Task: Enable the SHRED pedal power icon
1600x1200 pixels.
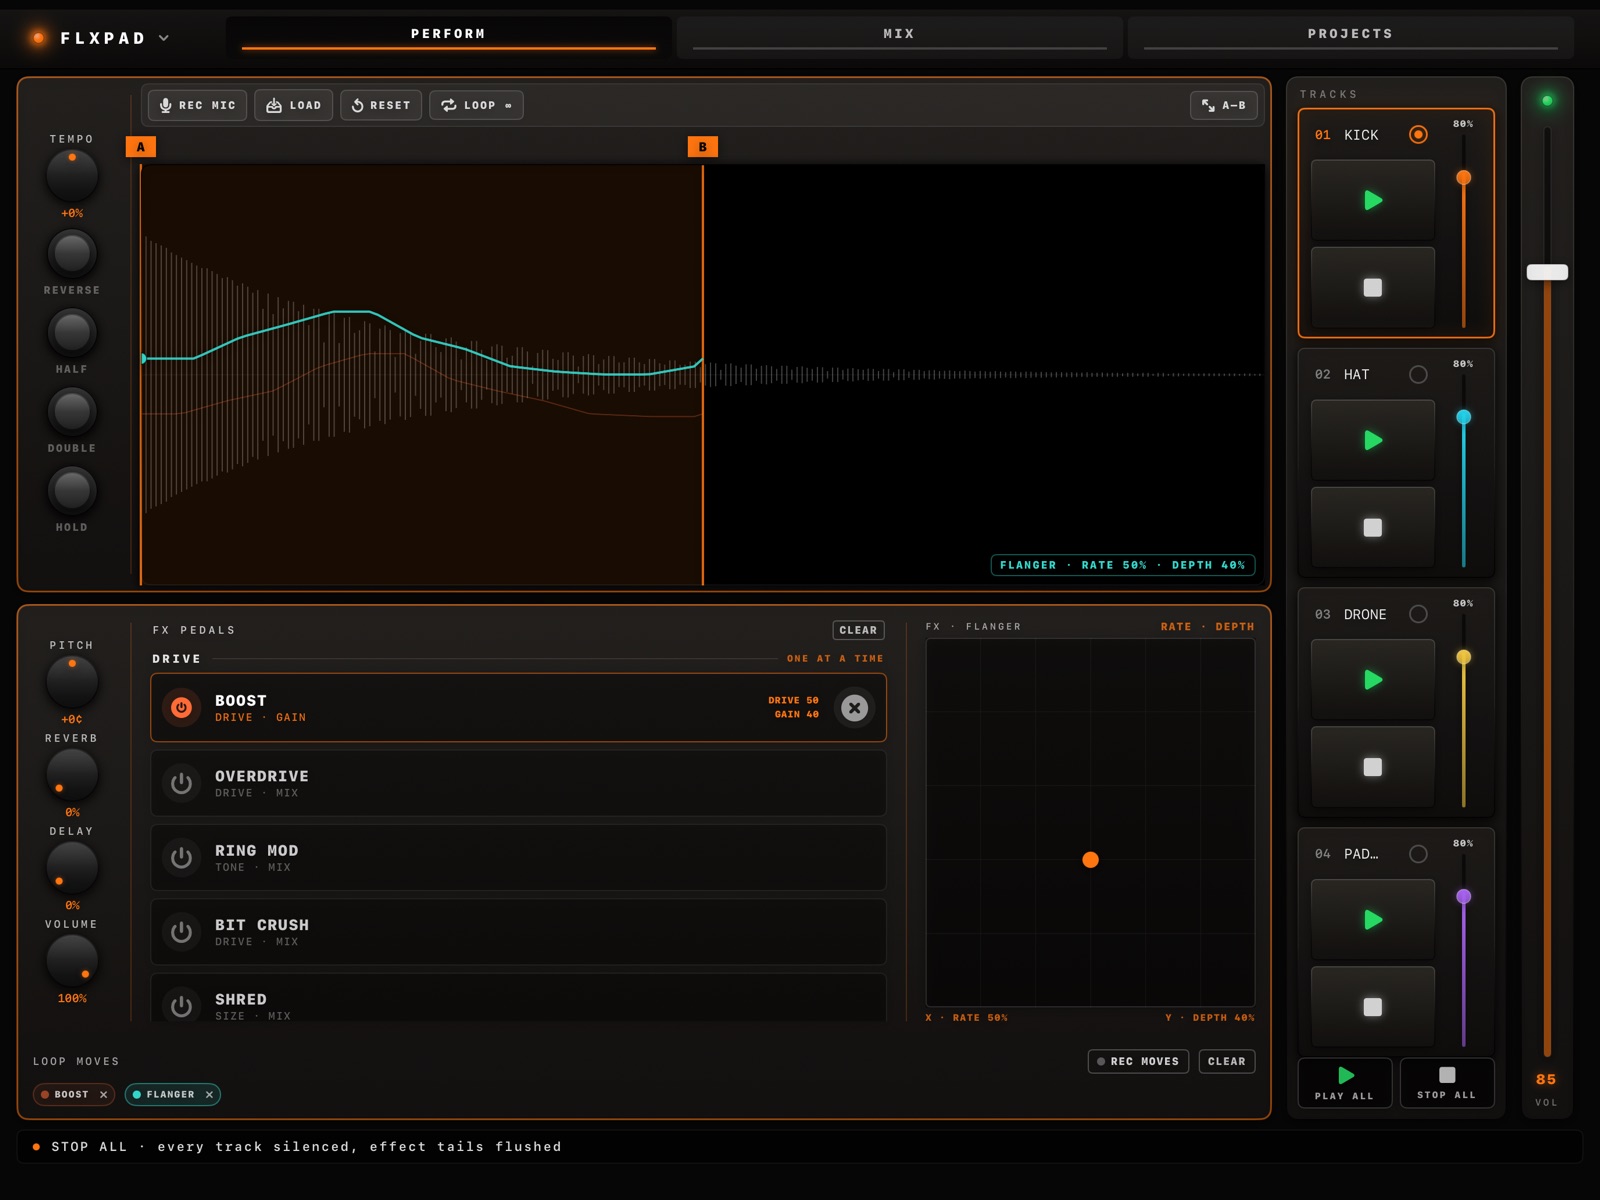Action: (x=181, y=1006)
